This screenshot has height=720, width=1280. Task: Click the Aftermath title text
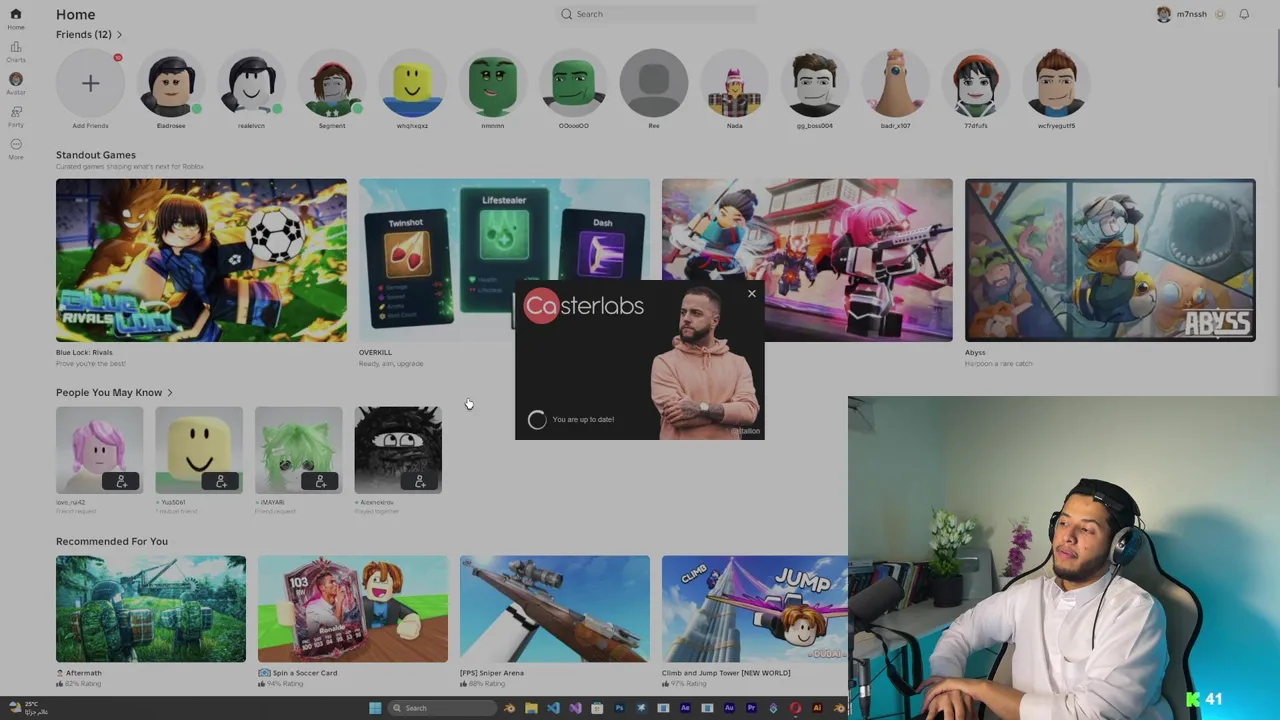[x=83, y=673]
